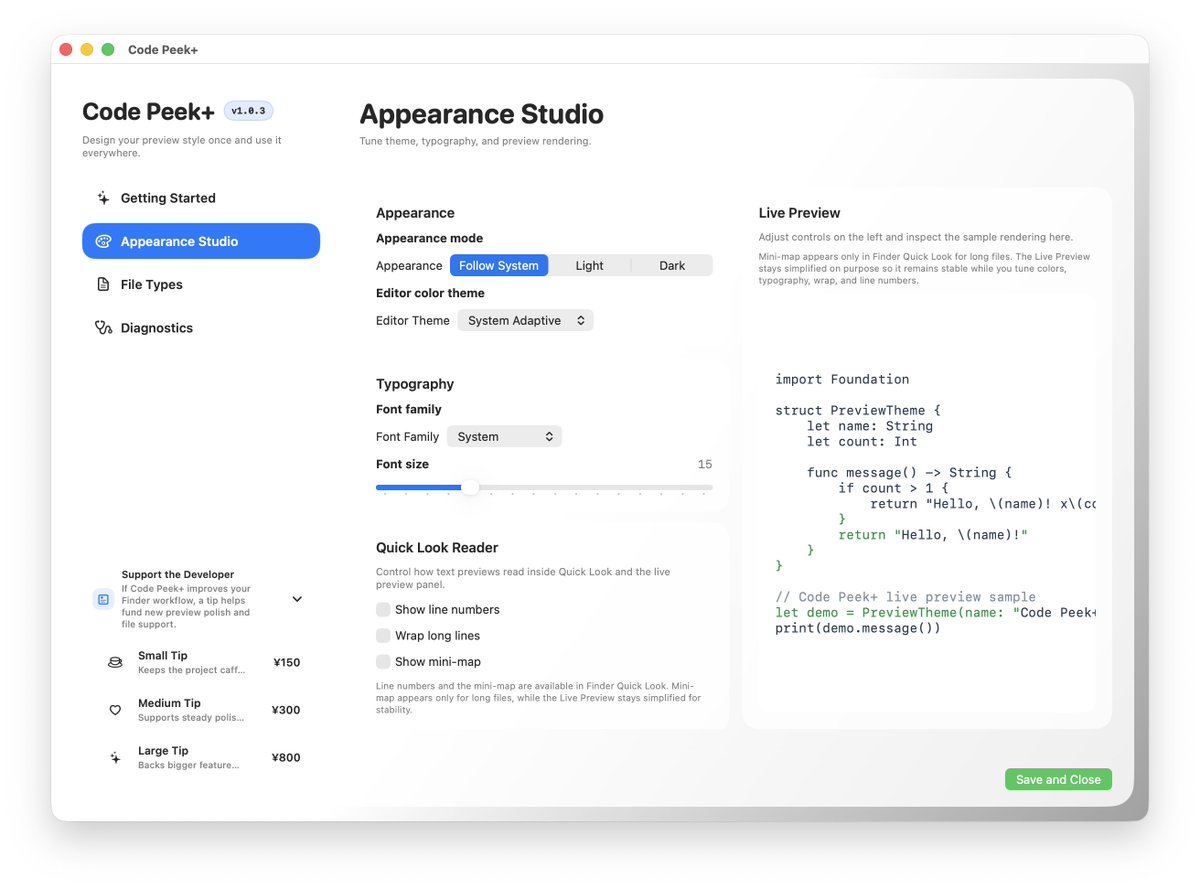1200x889 pixels.
Task: Click the Typography heading
Action: click(415, 384)
